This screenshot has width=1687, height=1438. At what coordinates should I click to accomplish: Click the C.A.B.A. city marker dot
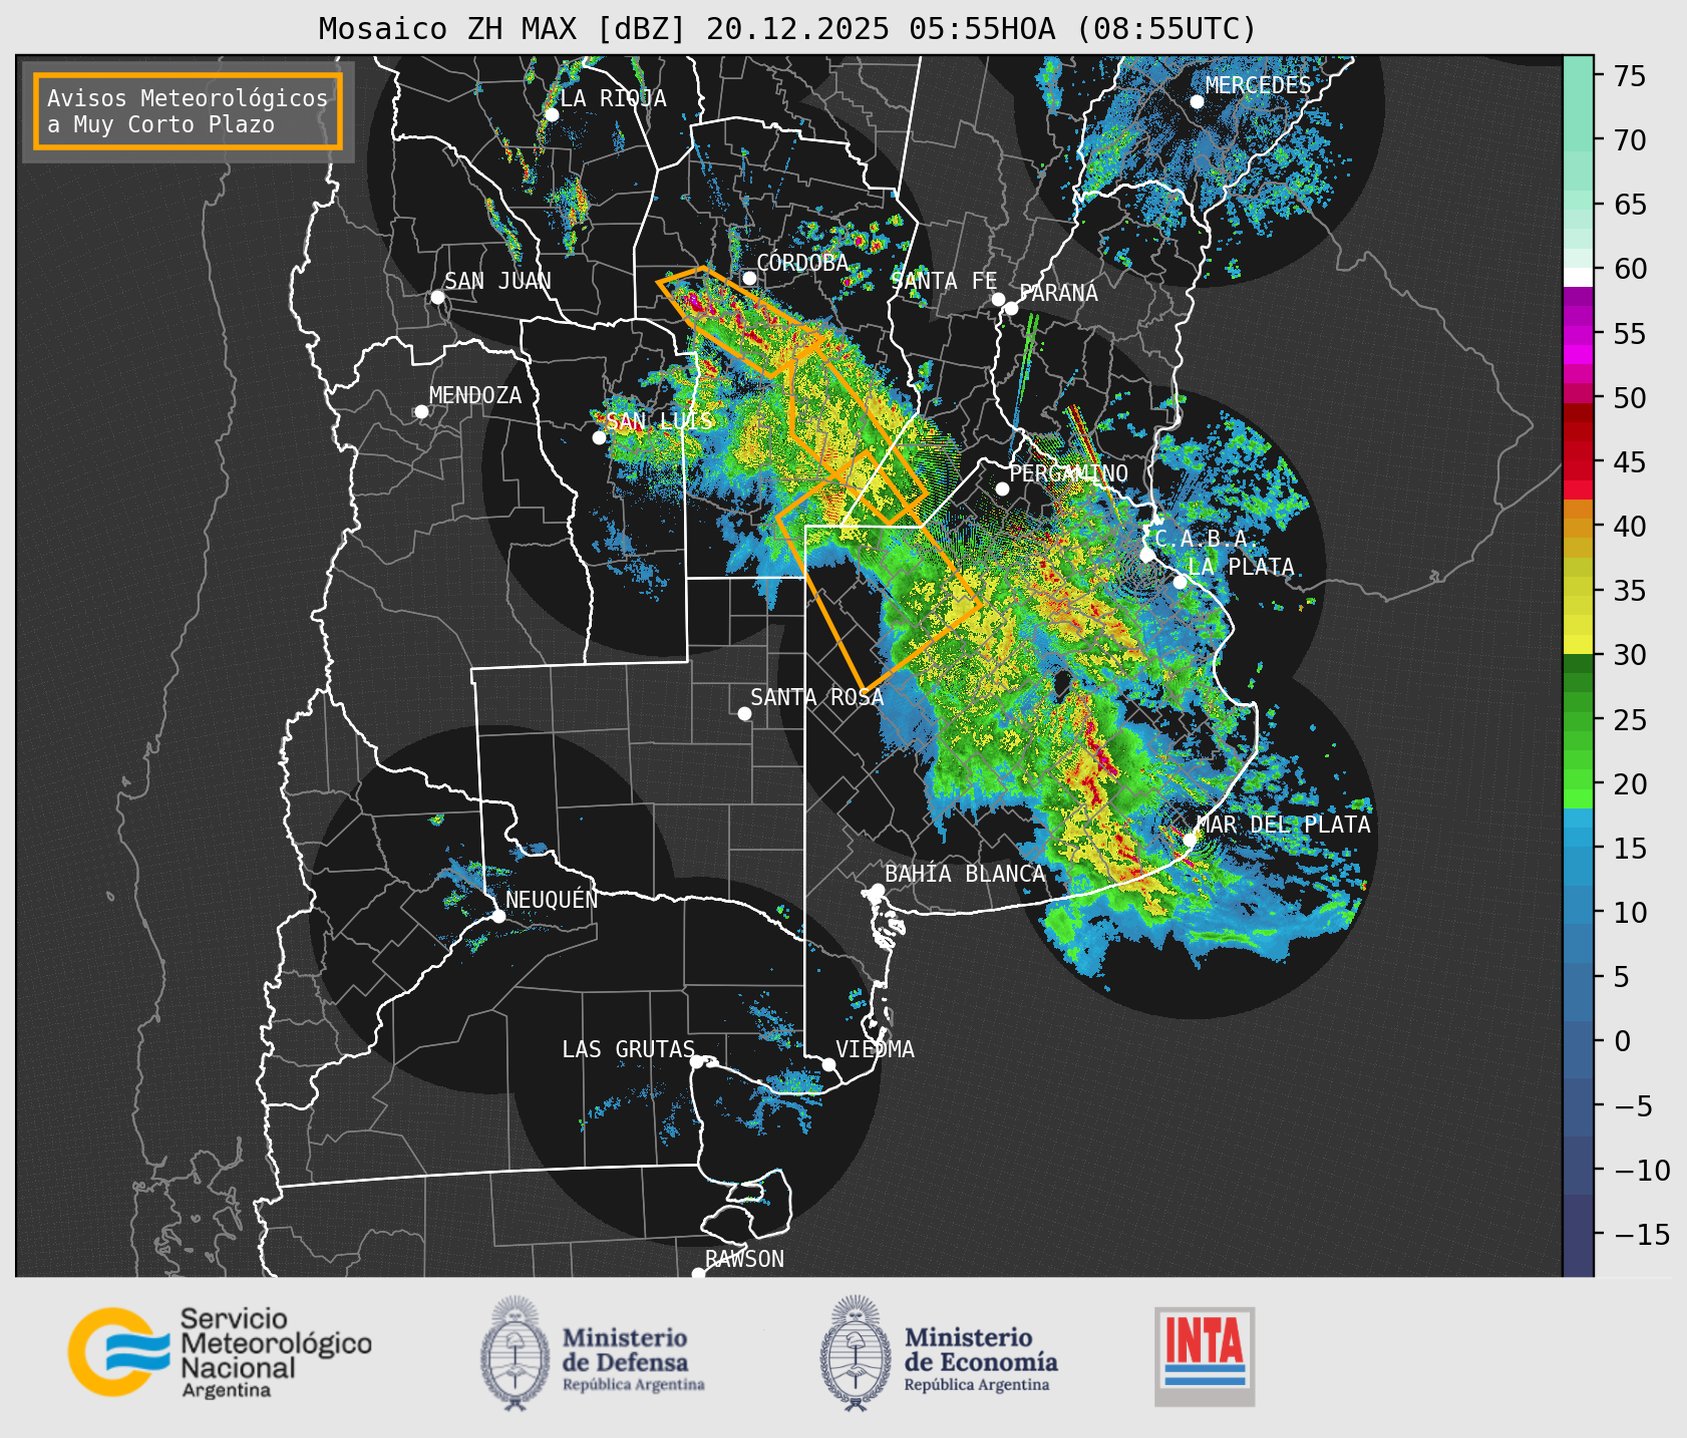click(x=1147, y=554)
